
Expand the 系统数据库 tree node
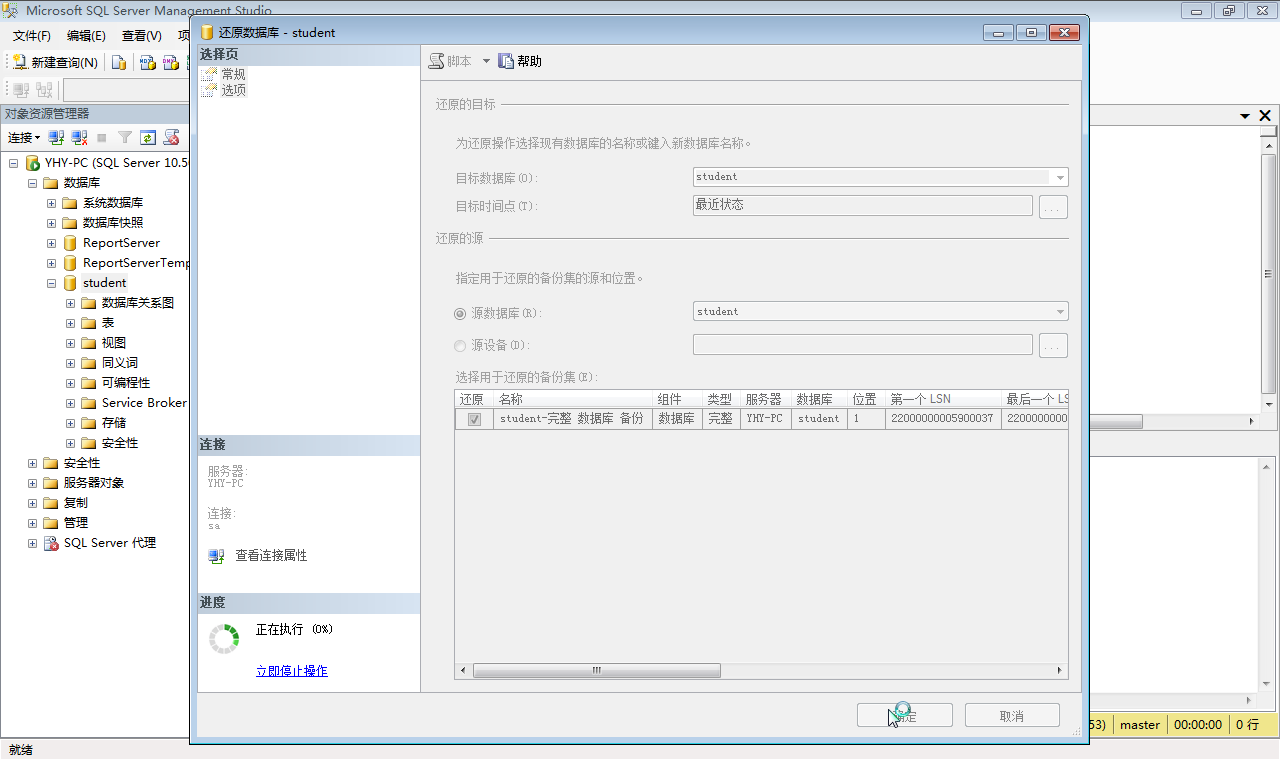(x=52, y=203)
